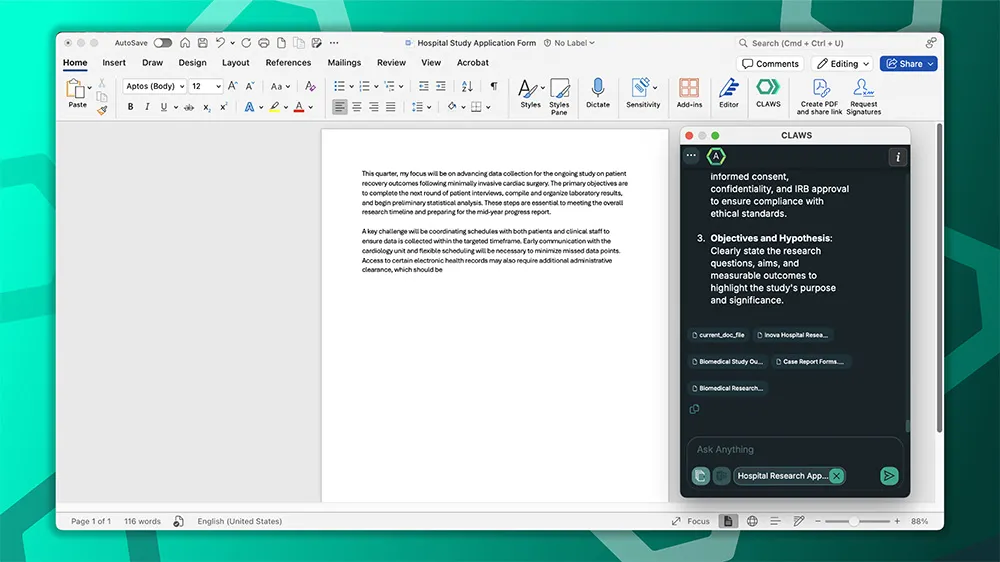Open the Layout tab
Image resolution: width=1000 pixels, height=562 pixels.
coord(235,63)
